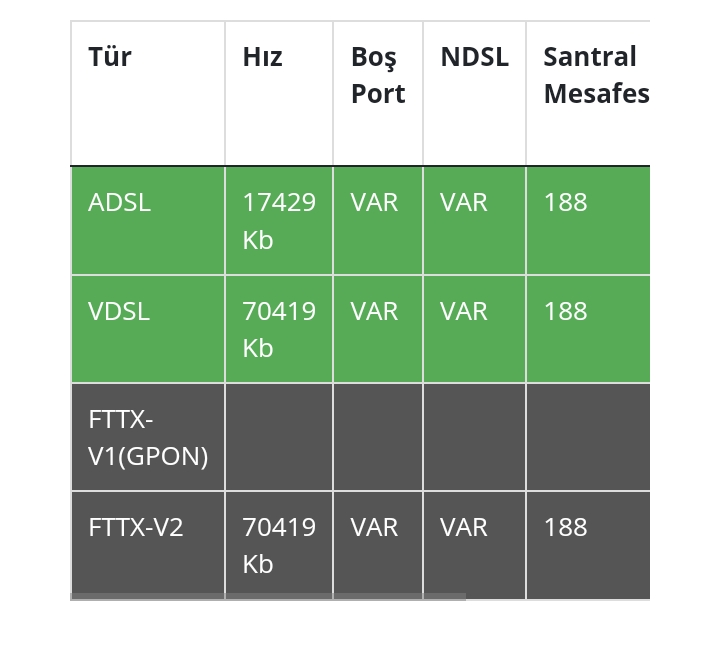Click the VDSL speed 70419 Kb cell

(278, 329)
